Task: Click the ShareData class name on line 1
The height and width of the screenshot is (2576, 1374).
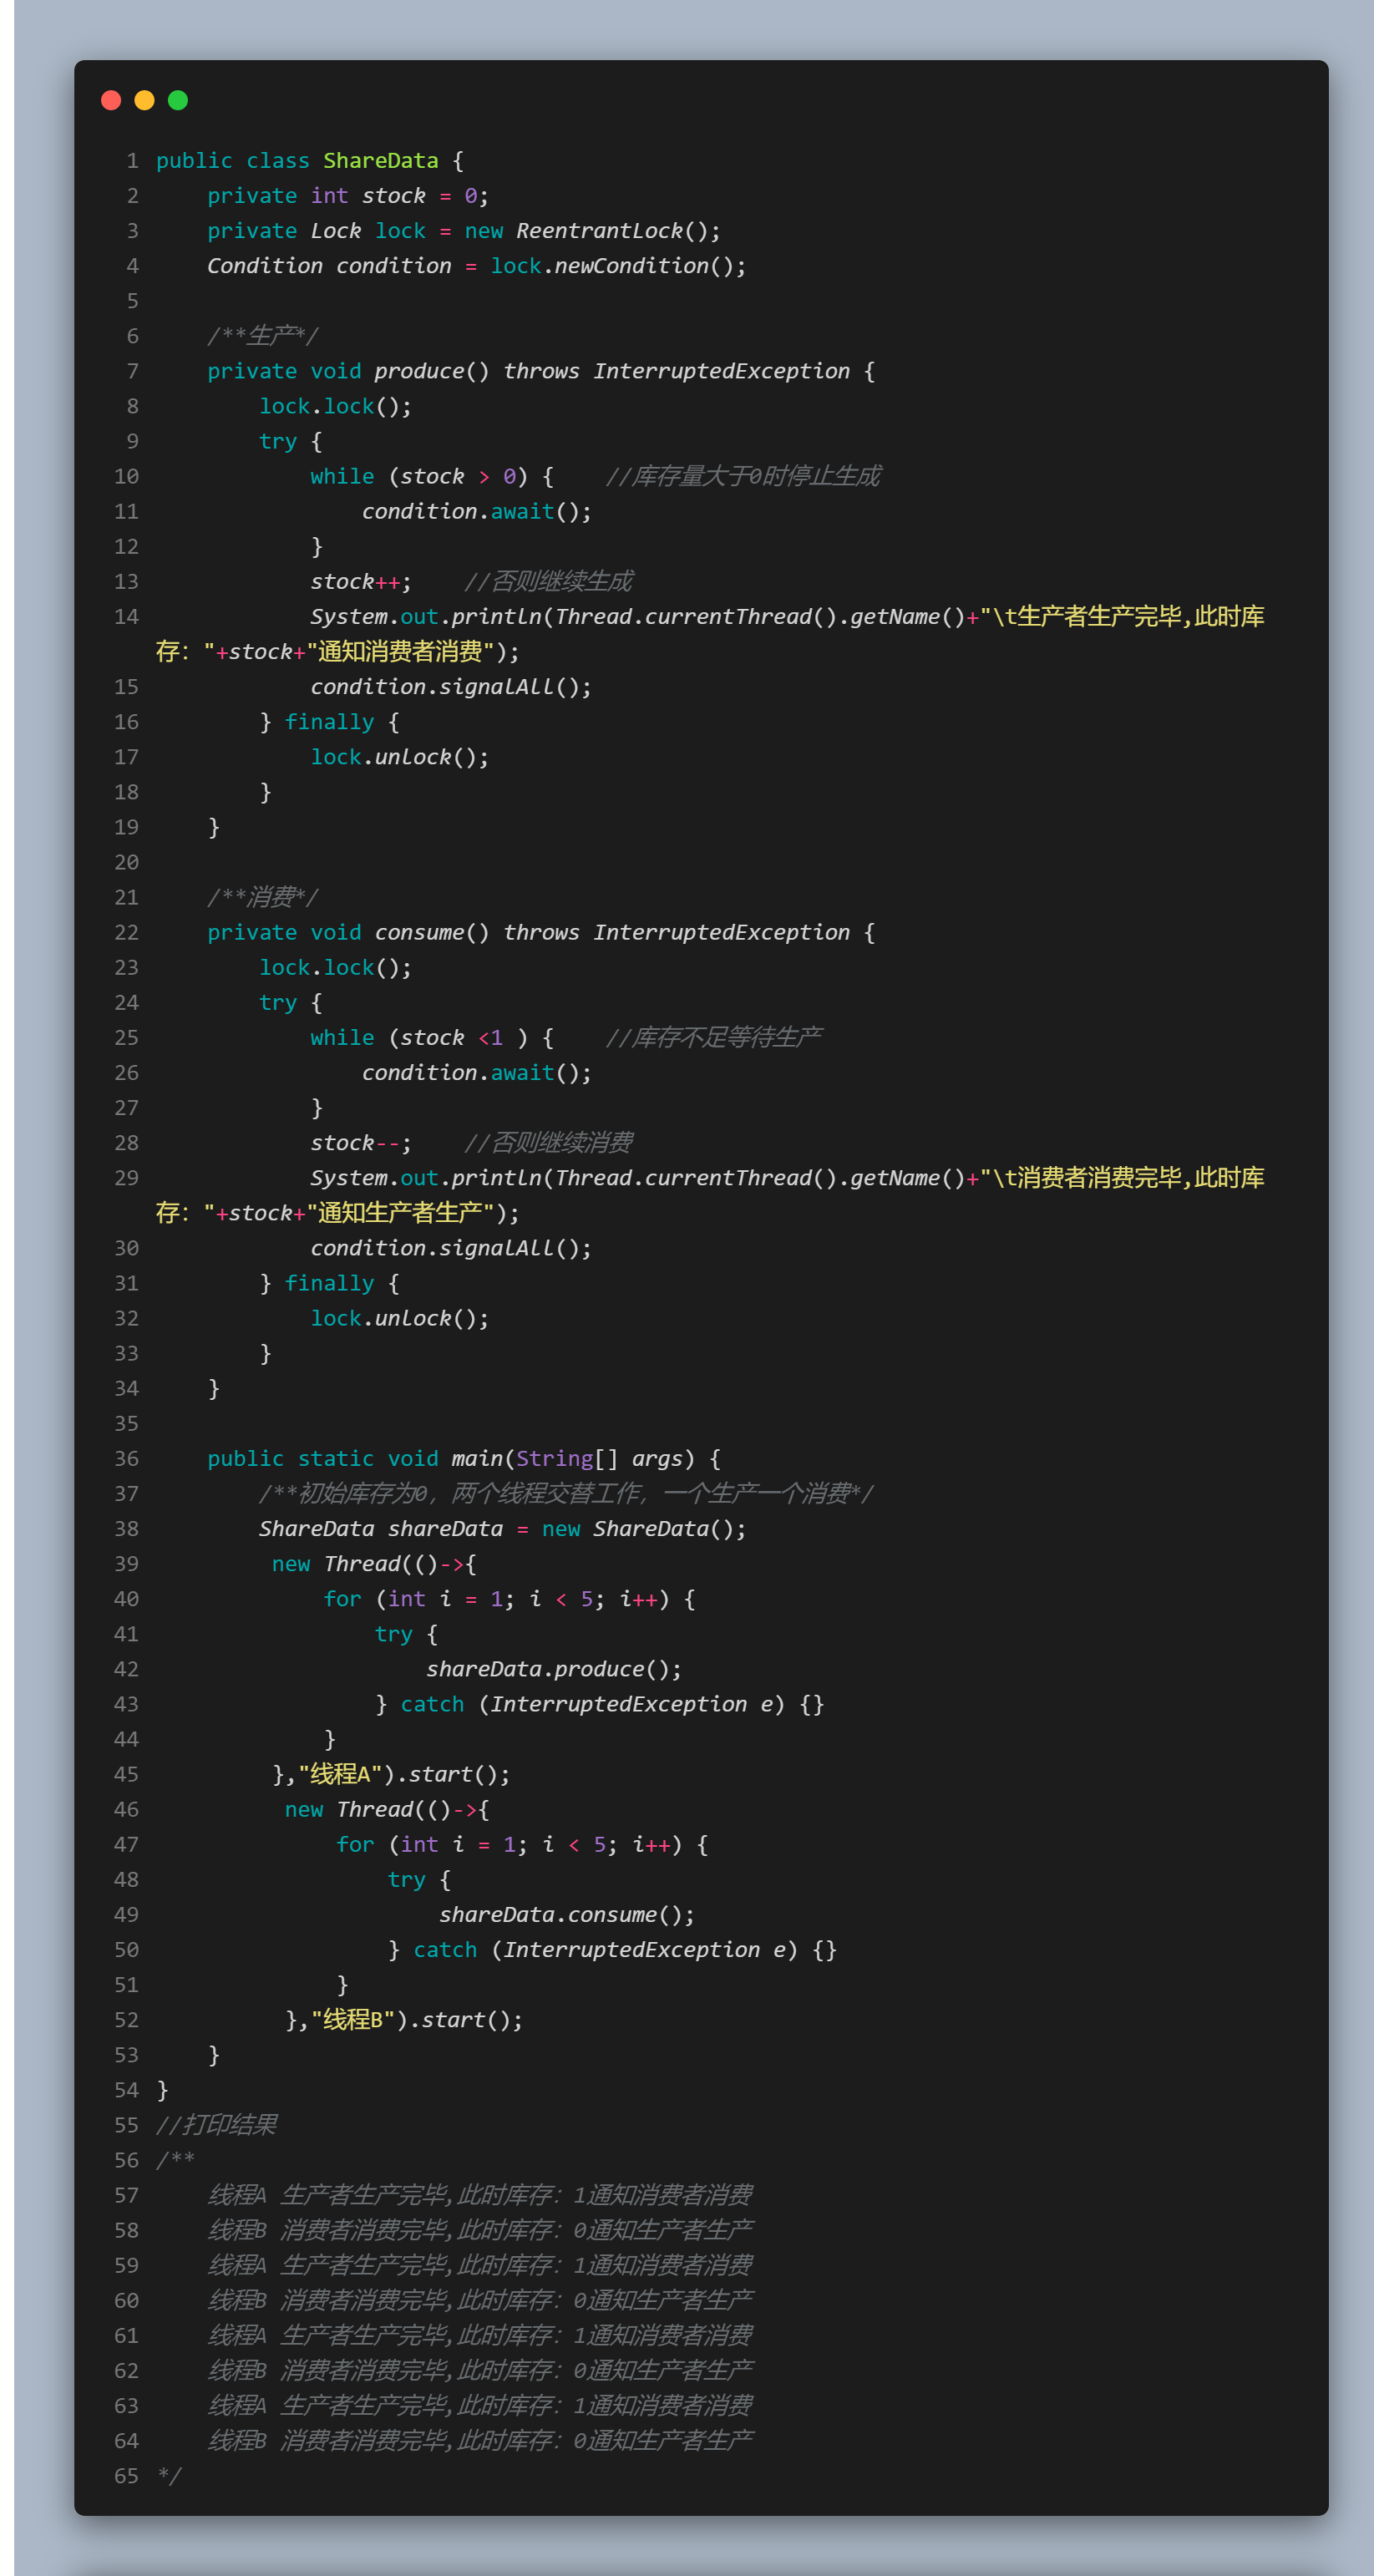Action: (x=380, y=161)
